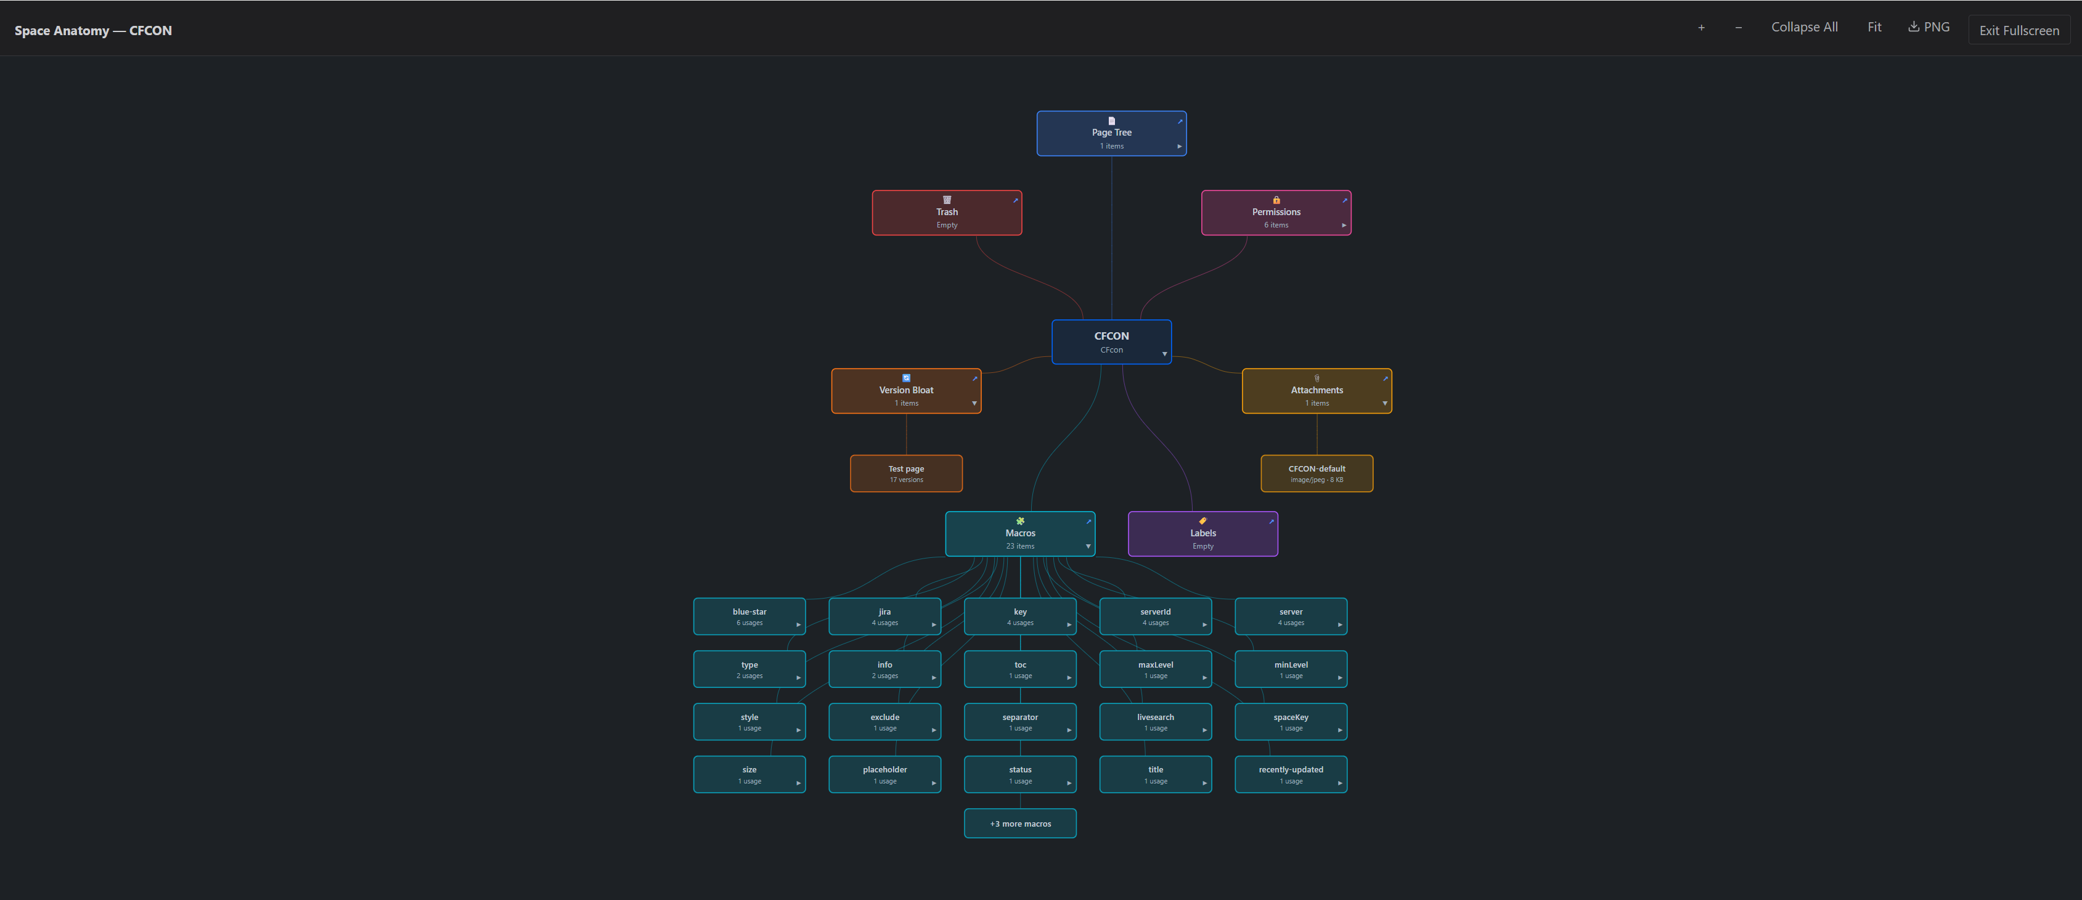Expand the maxLevel macro arrow
The width and height of the screenshot is (2082, 900).
(1204, 678)
